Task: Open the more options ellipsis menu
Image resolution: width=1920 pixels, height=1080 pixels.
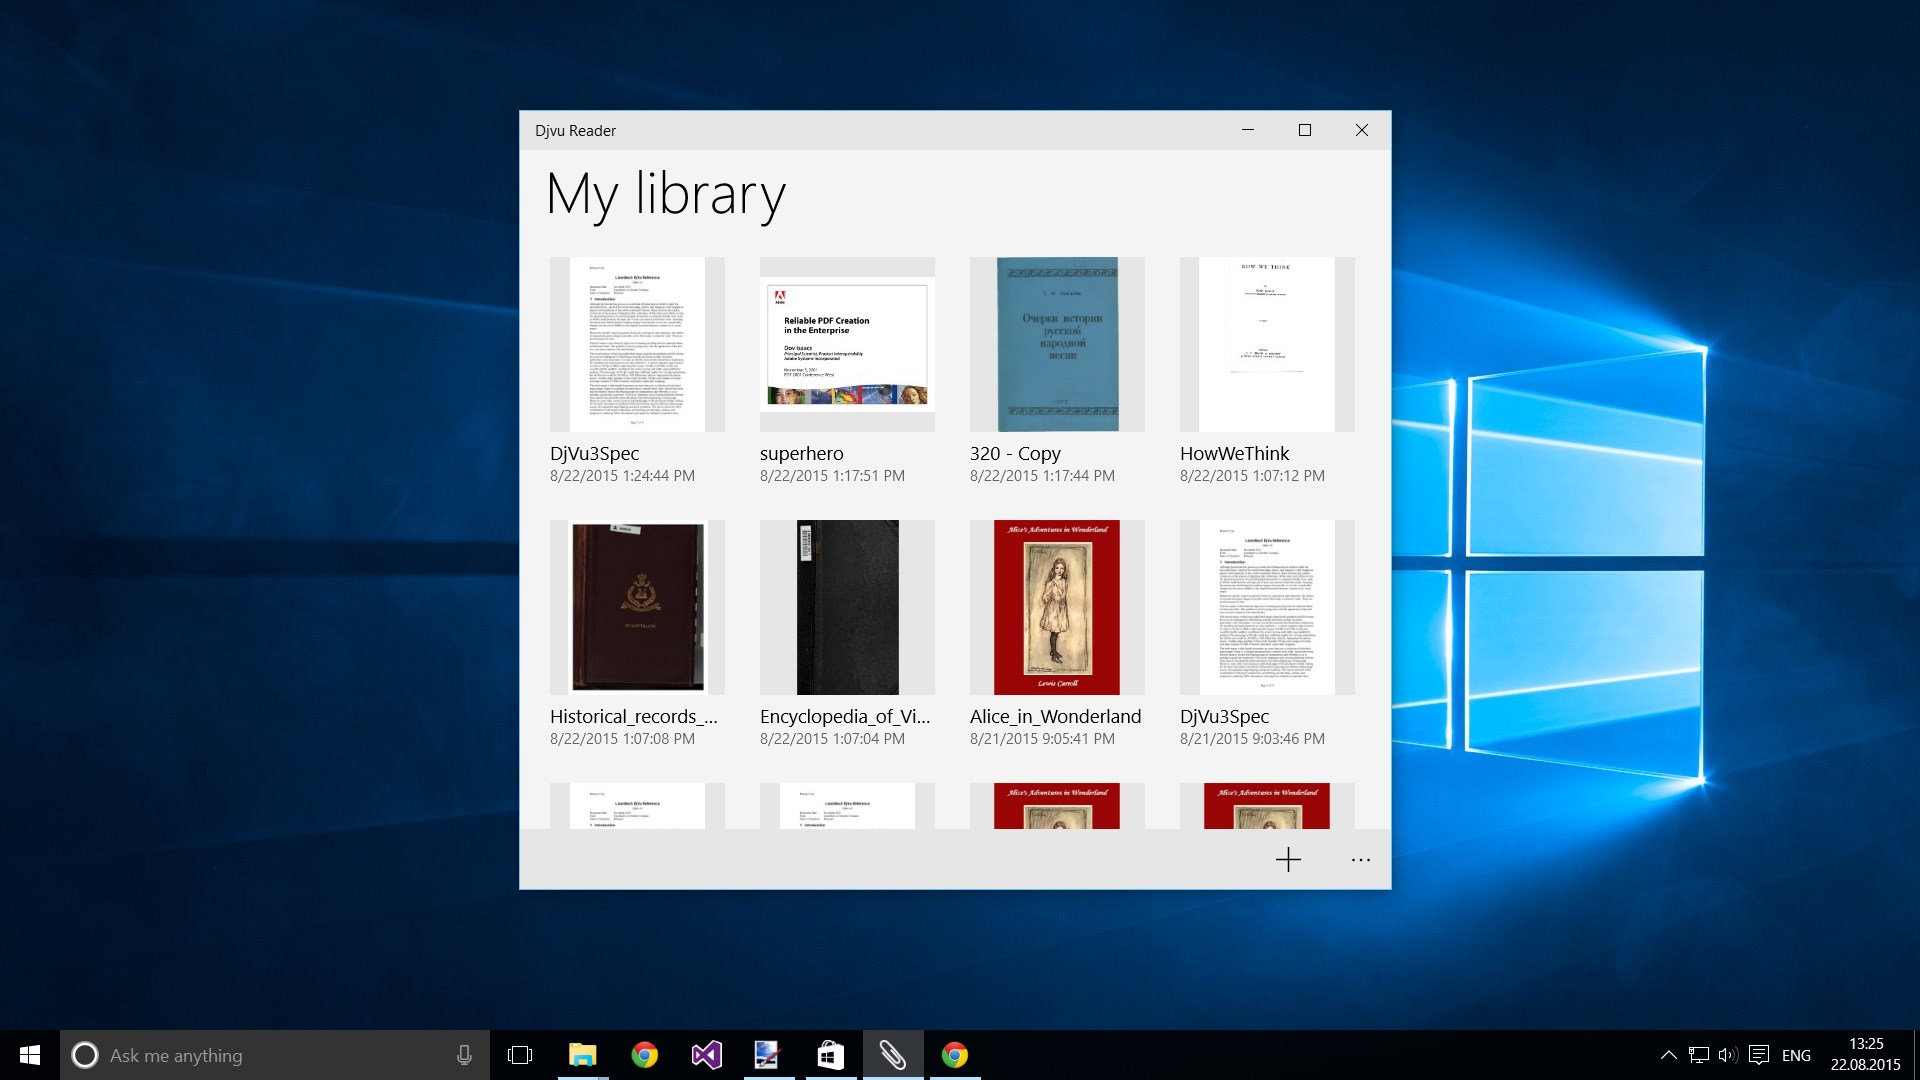Action: tap(1360, 860)
